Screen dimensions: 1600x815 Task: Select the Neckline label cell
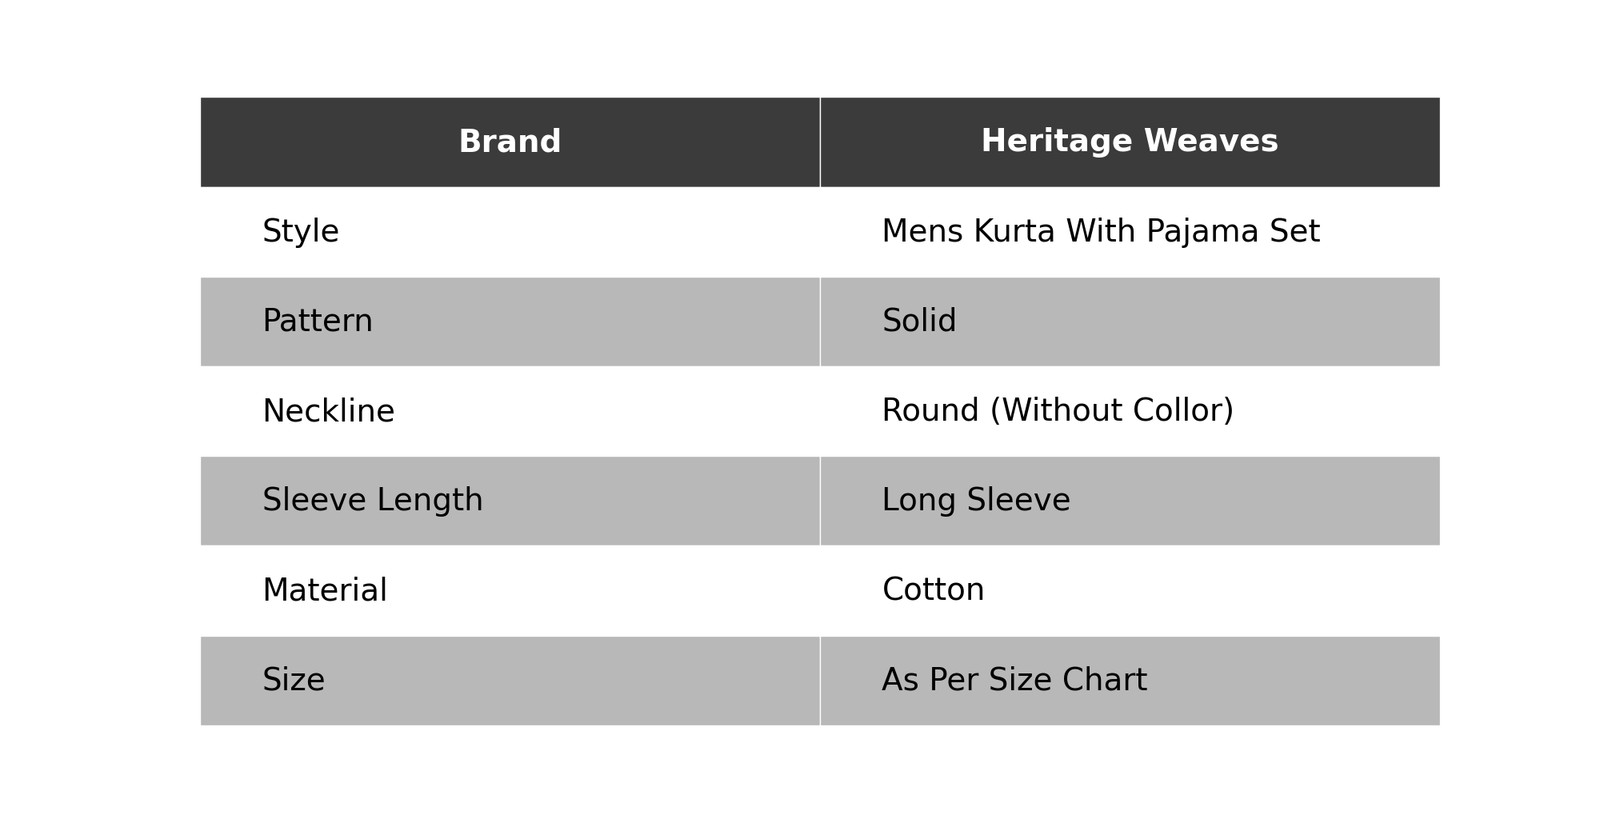coord(328,411)
